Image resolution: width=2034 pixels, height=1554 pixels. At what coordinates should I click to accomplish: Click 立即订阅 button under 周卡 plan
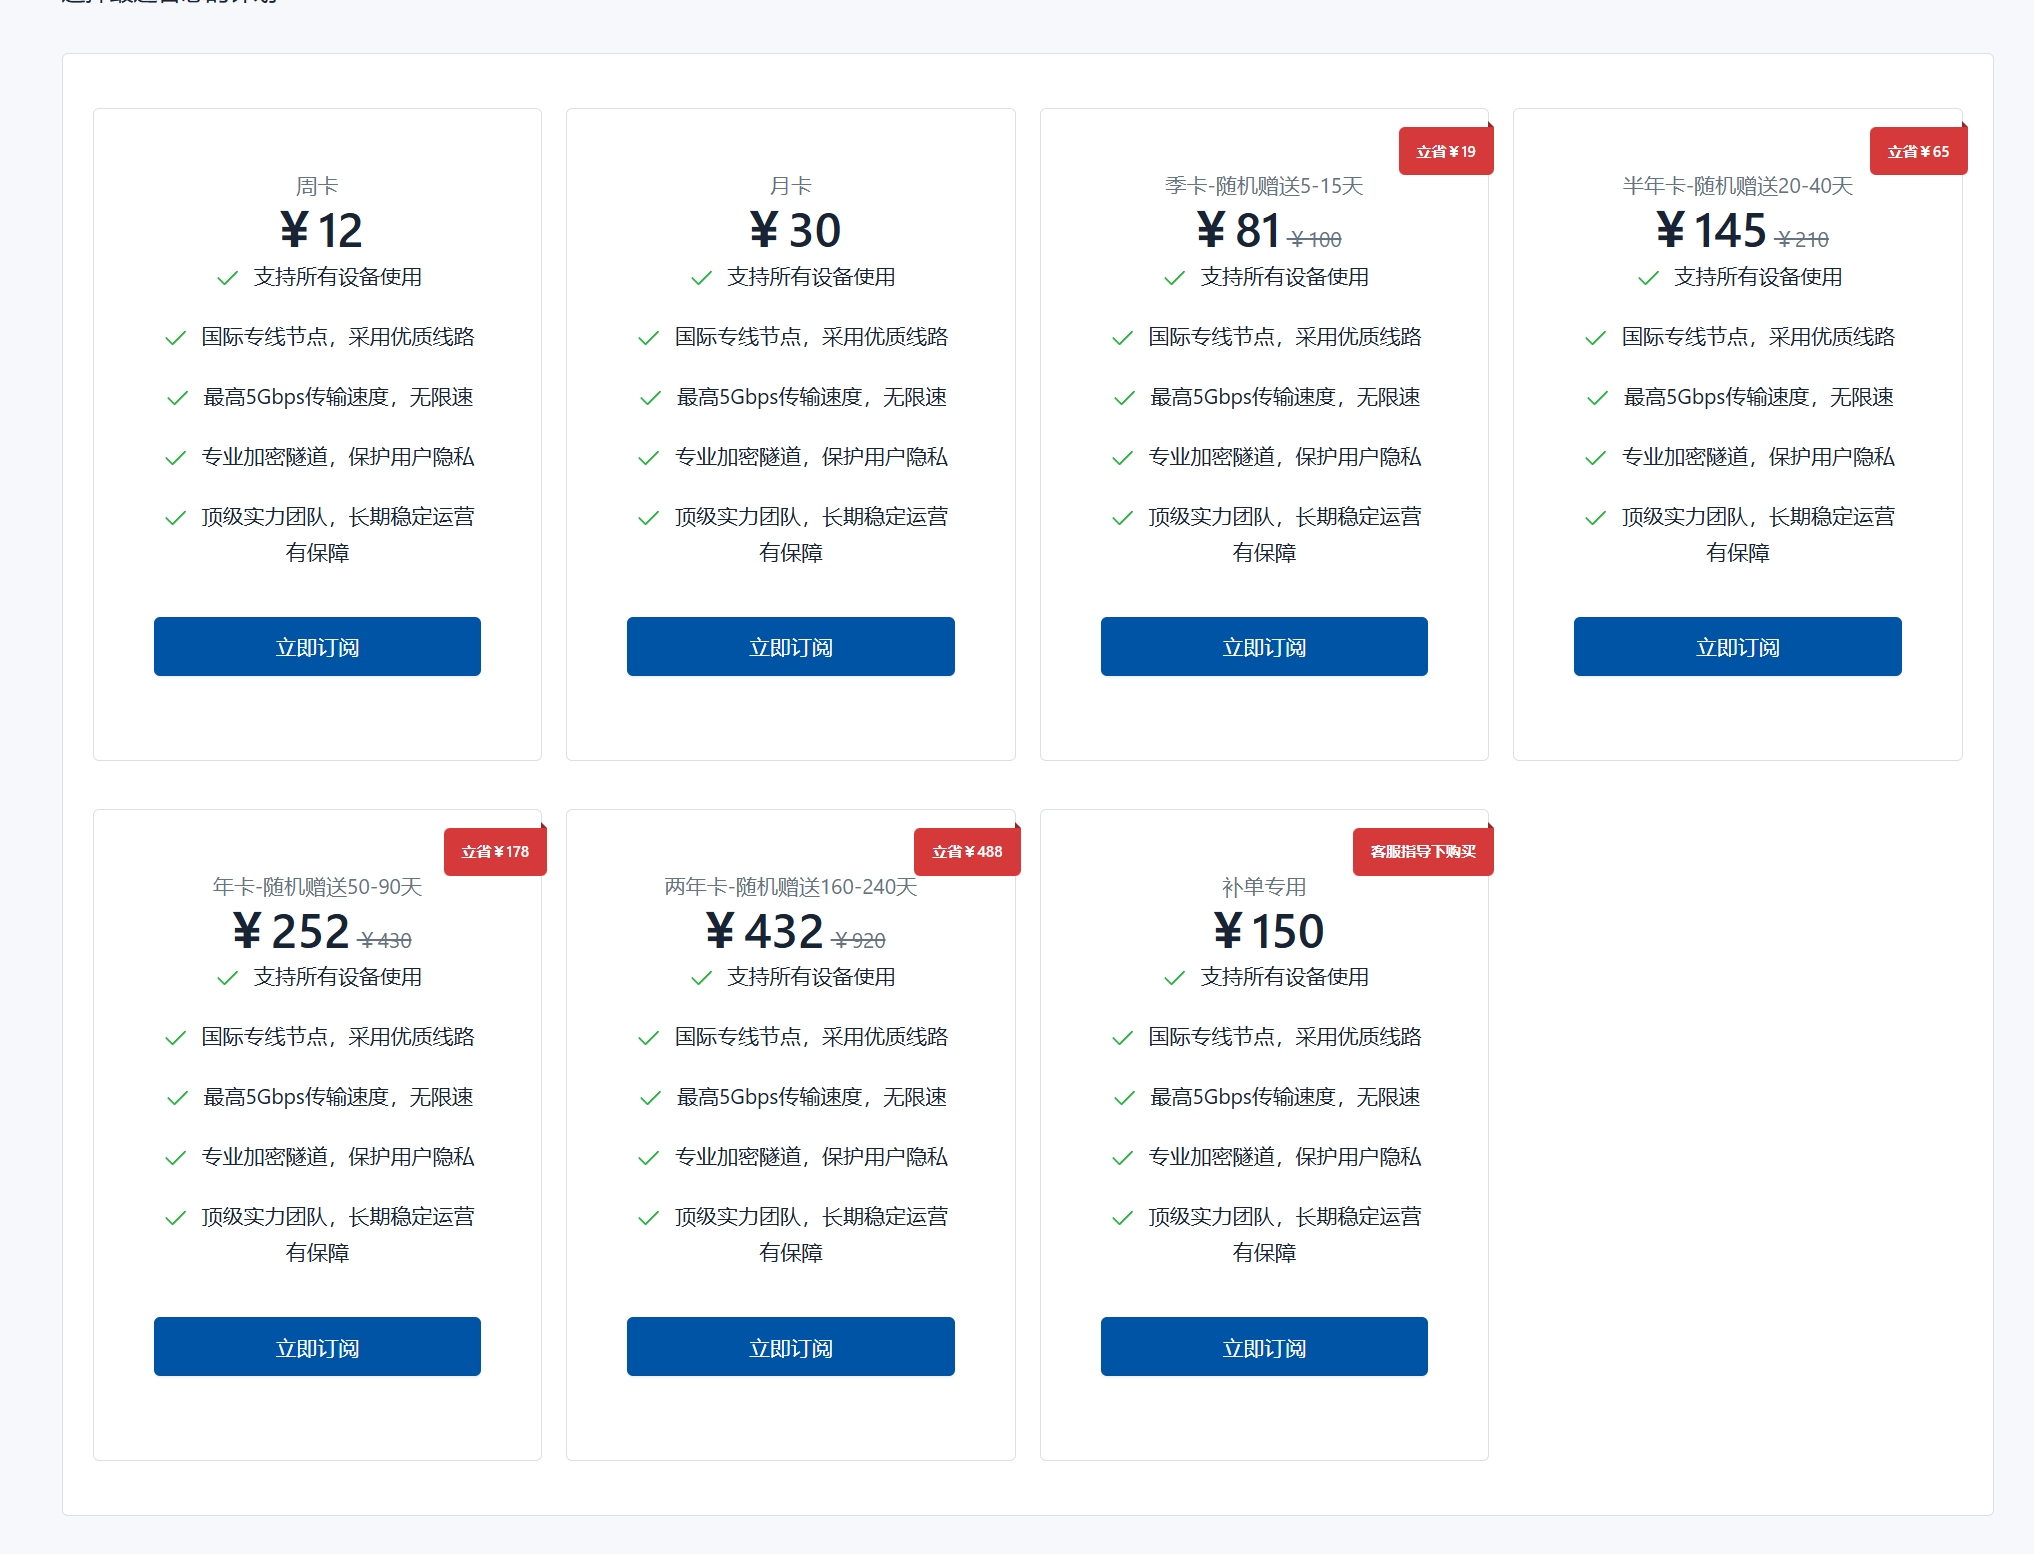(x=317, y=647)
